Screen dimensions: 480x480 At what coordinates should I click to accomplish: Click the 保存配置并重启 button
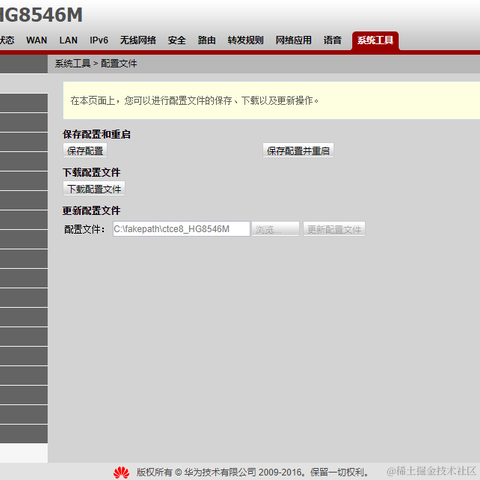click(x=298, y=151)
